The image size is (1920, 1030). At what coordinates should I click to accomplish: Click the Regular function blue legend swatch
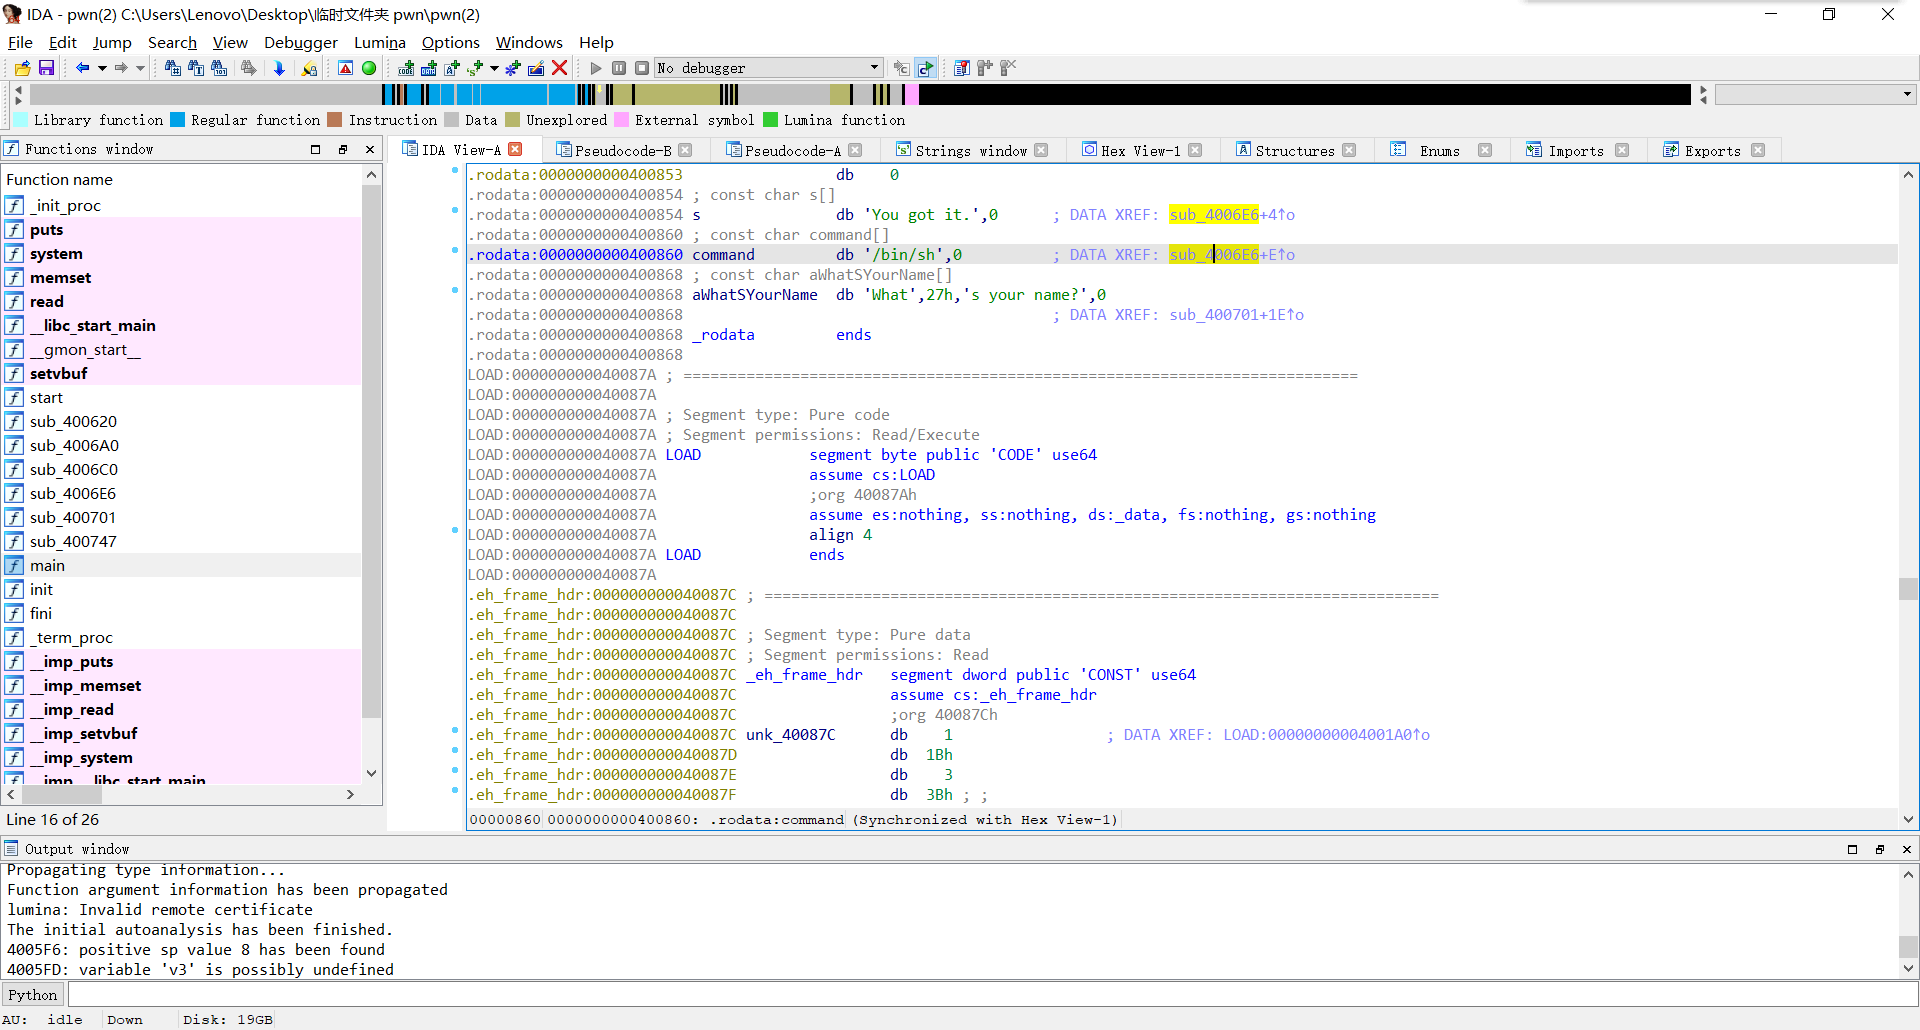pyautogui.click(x=178, y=120)
